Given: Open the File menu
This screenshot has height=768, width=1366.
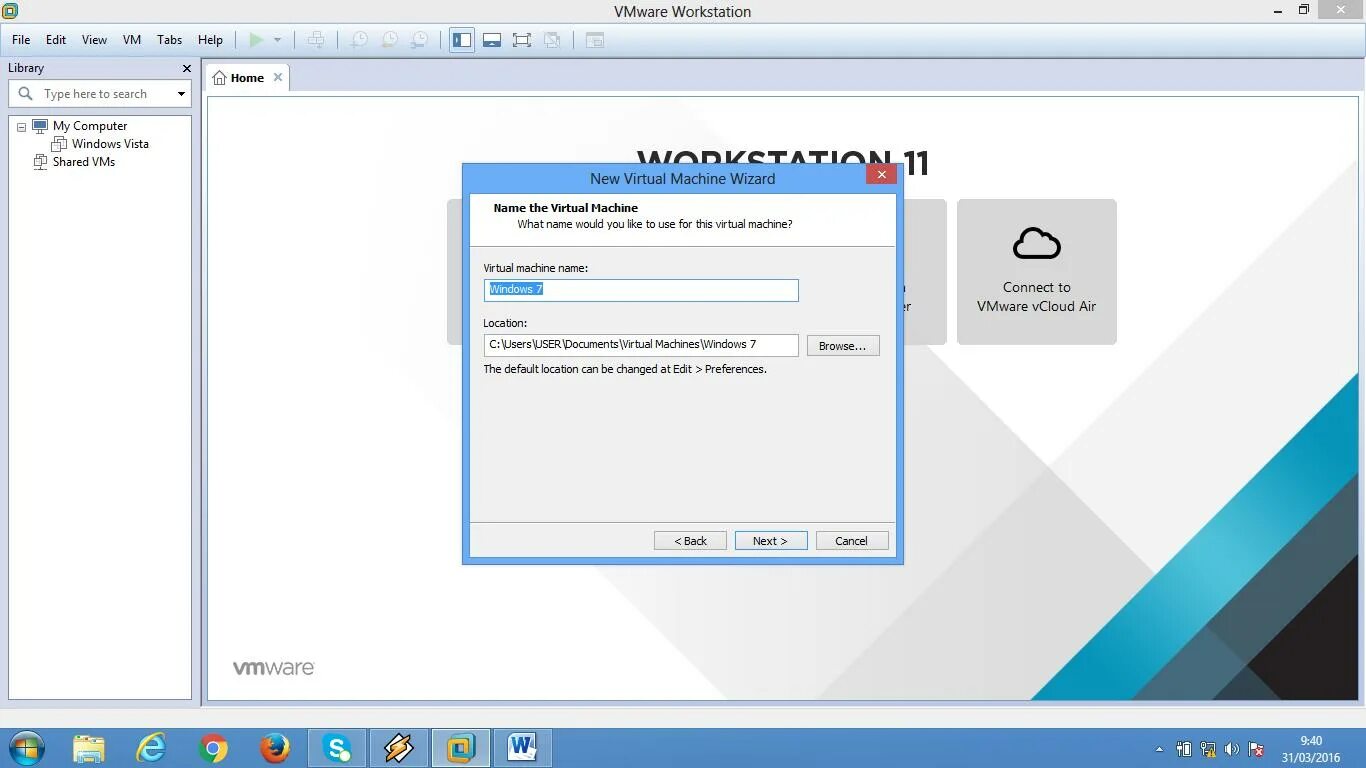Looking at the screenshot, I should (x=21, y=40).
